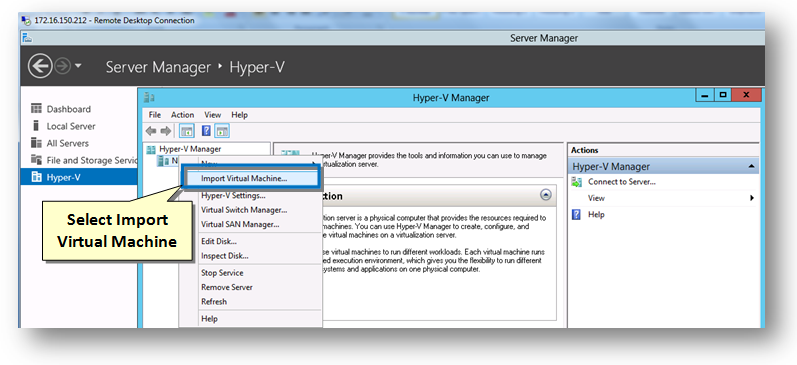This screenshot has height=365, width=797.
Task: Open View submenu in Actions pane
Action: coord(663,198)
